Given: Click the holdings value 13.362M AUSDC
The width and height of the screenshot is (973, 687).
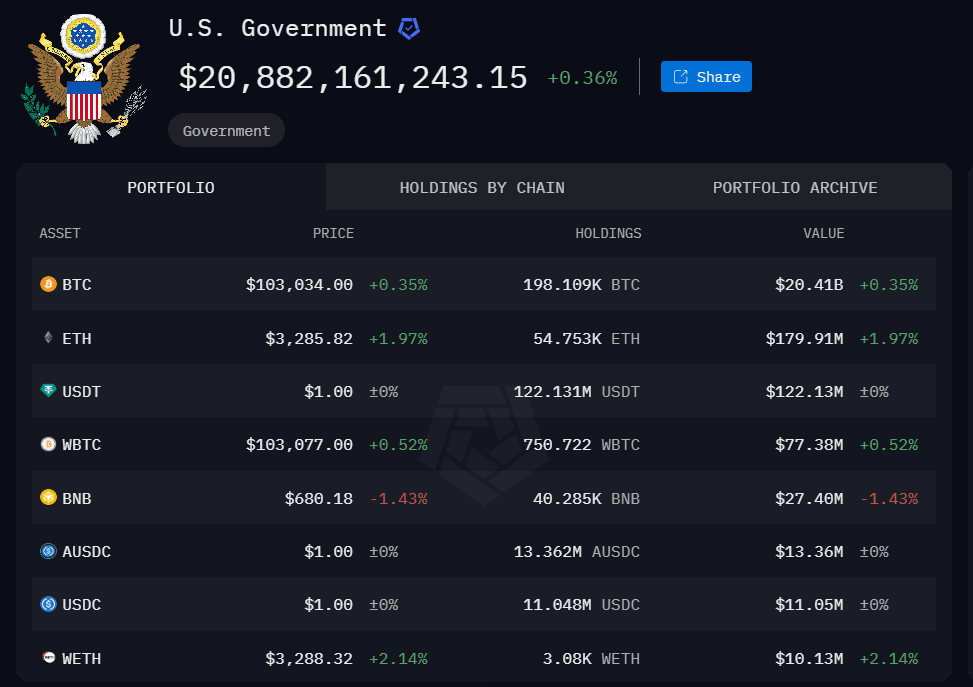Looking at the screenshot, I should tap(576, 552).
